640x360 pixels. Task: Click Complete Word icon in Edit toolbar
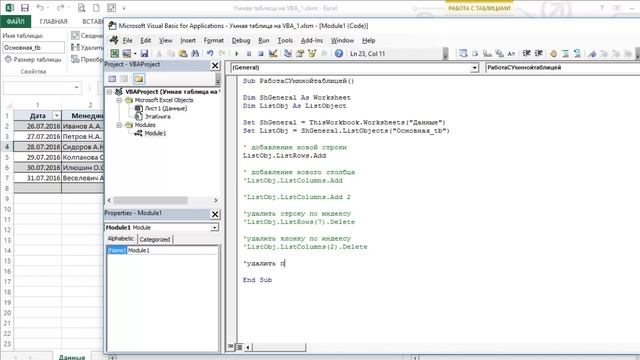(x=511, y=53)
